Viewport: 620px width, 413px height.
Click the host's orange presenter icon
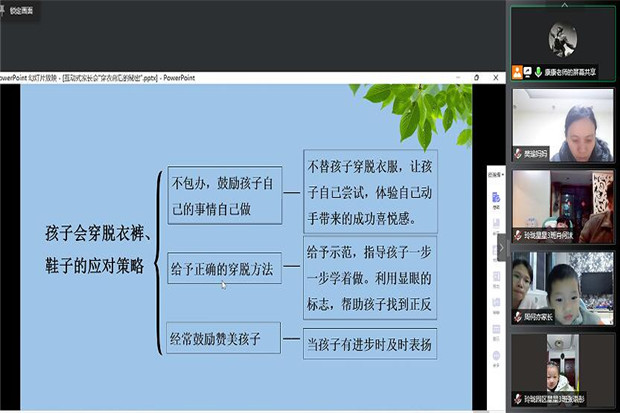[519, 72]
